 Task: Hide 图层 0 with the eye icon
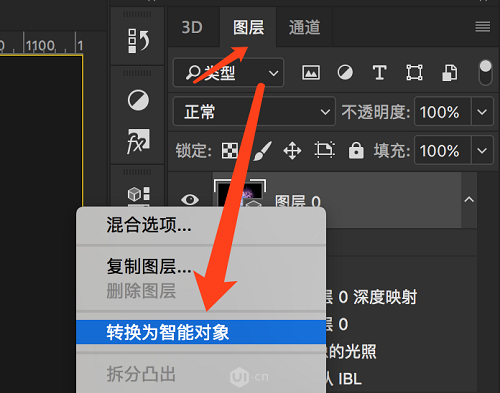click(190, 200)
